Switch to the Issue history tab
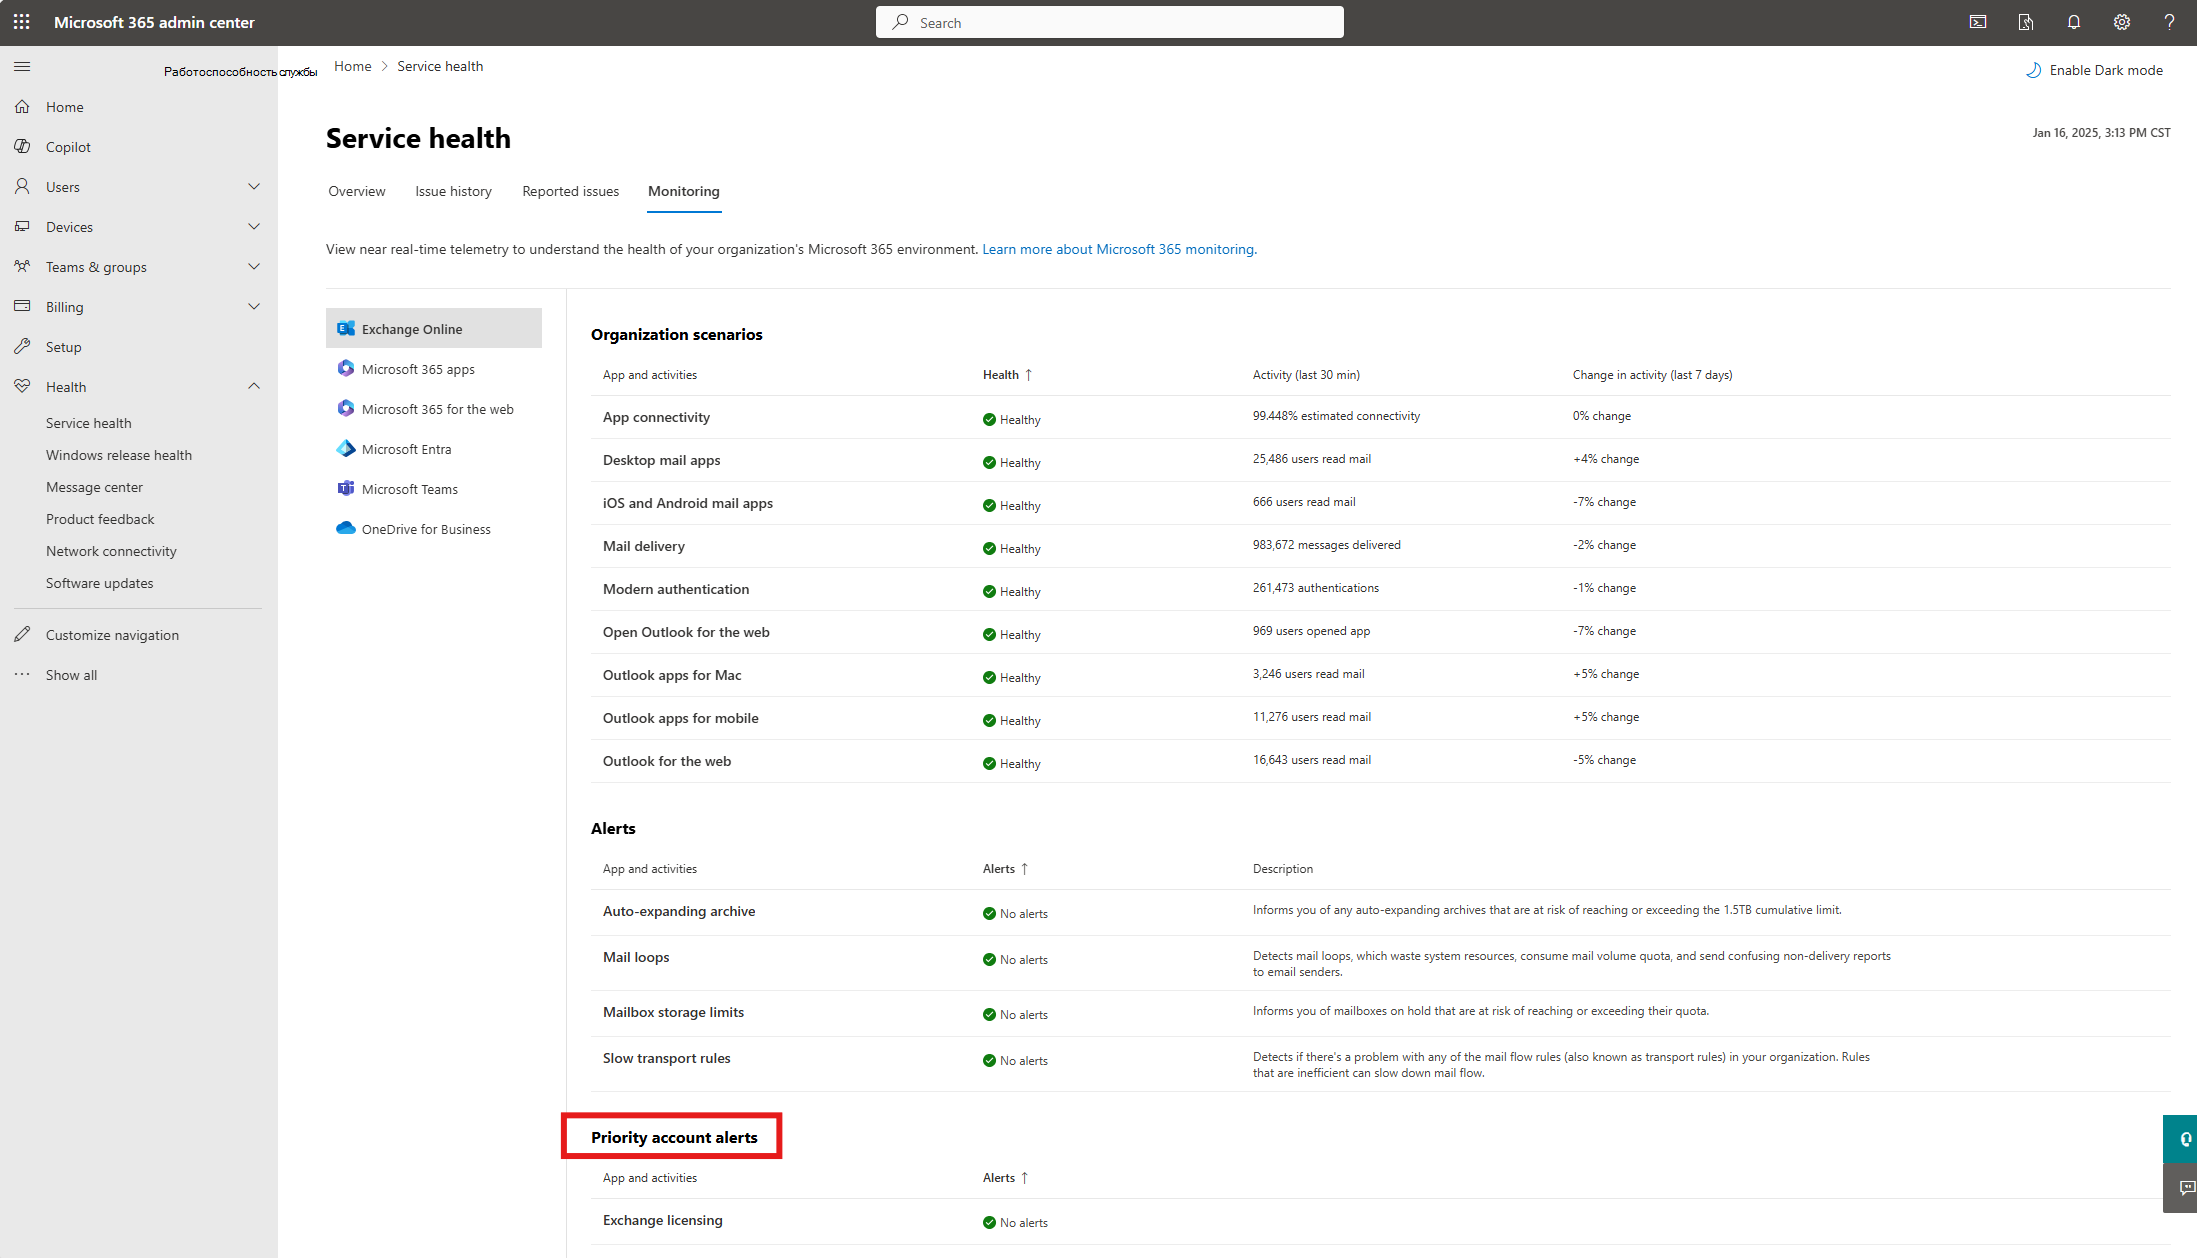 454,191
